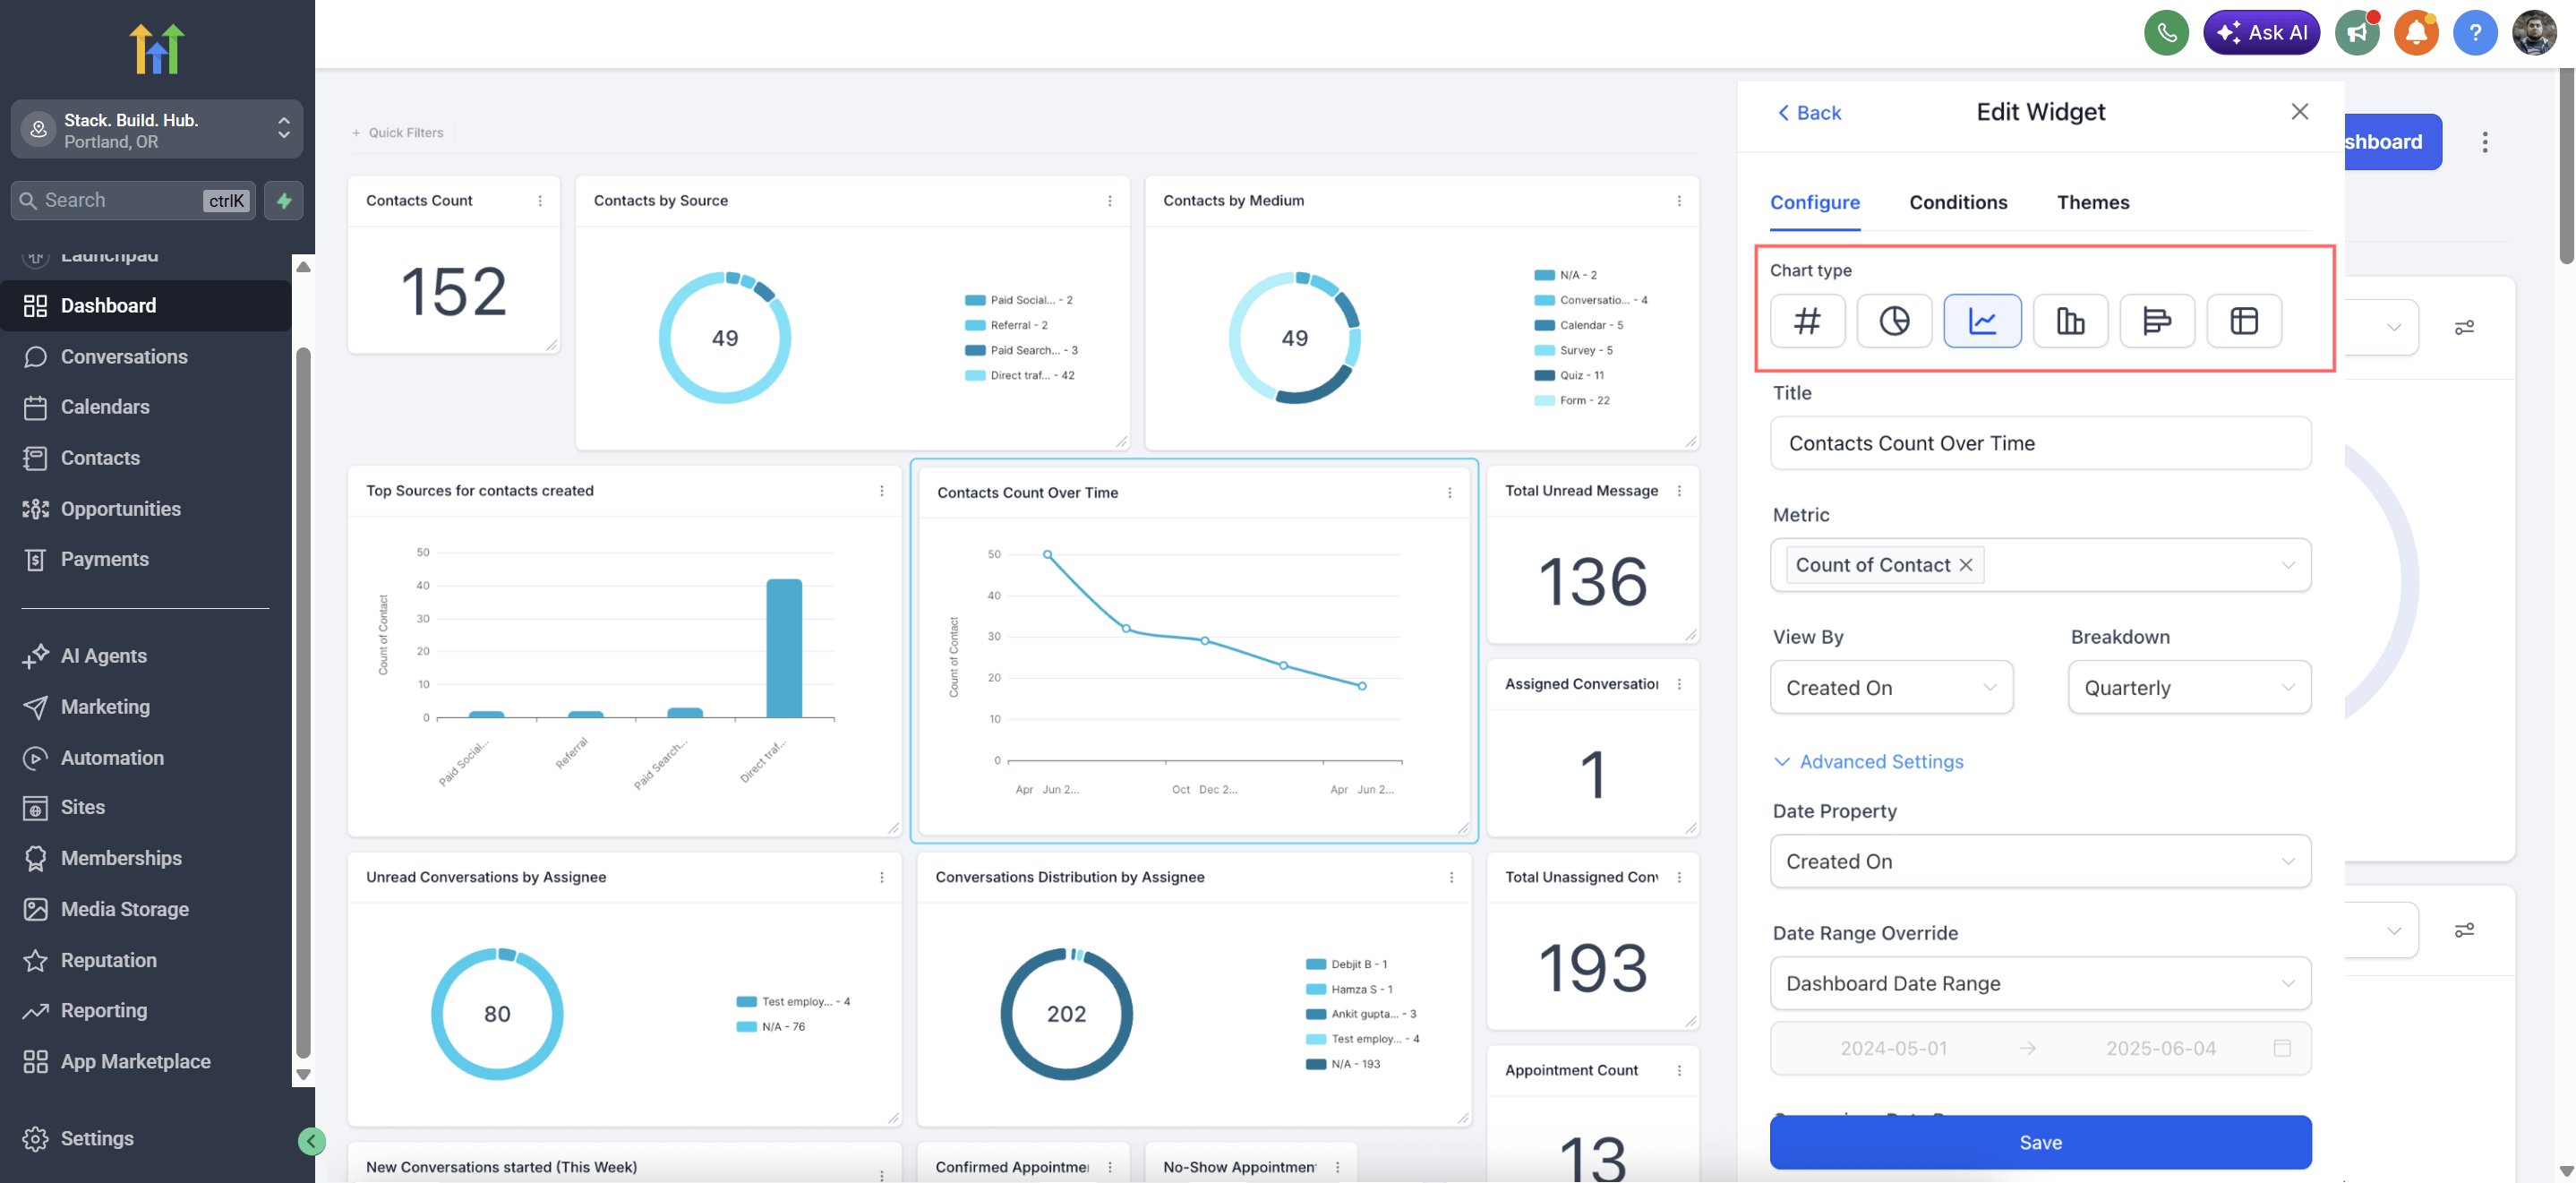Open Opportunities in the sidebar
This screenshot has width=2576, height=1183.
coord(146,509)
